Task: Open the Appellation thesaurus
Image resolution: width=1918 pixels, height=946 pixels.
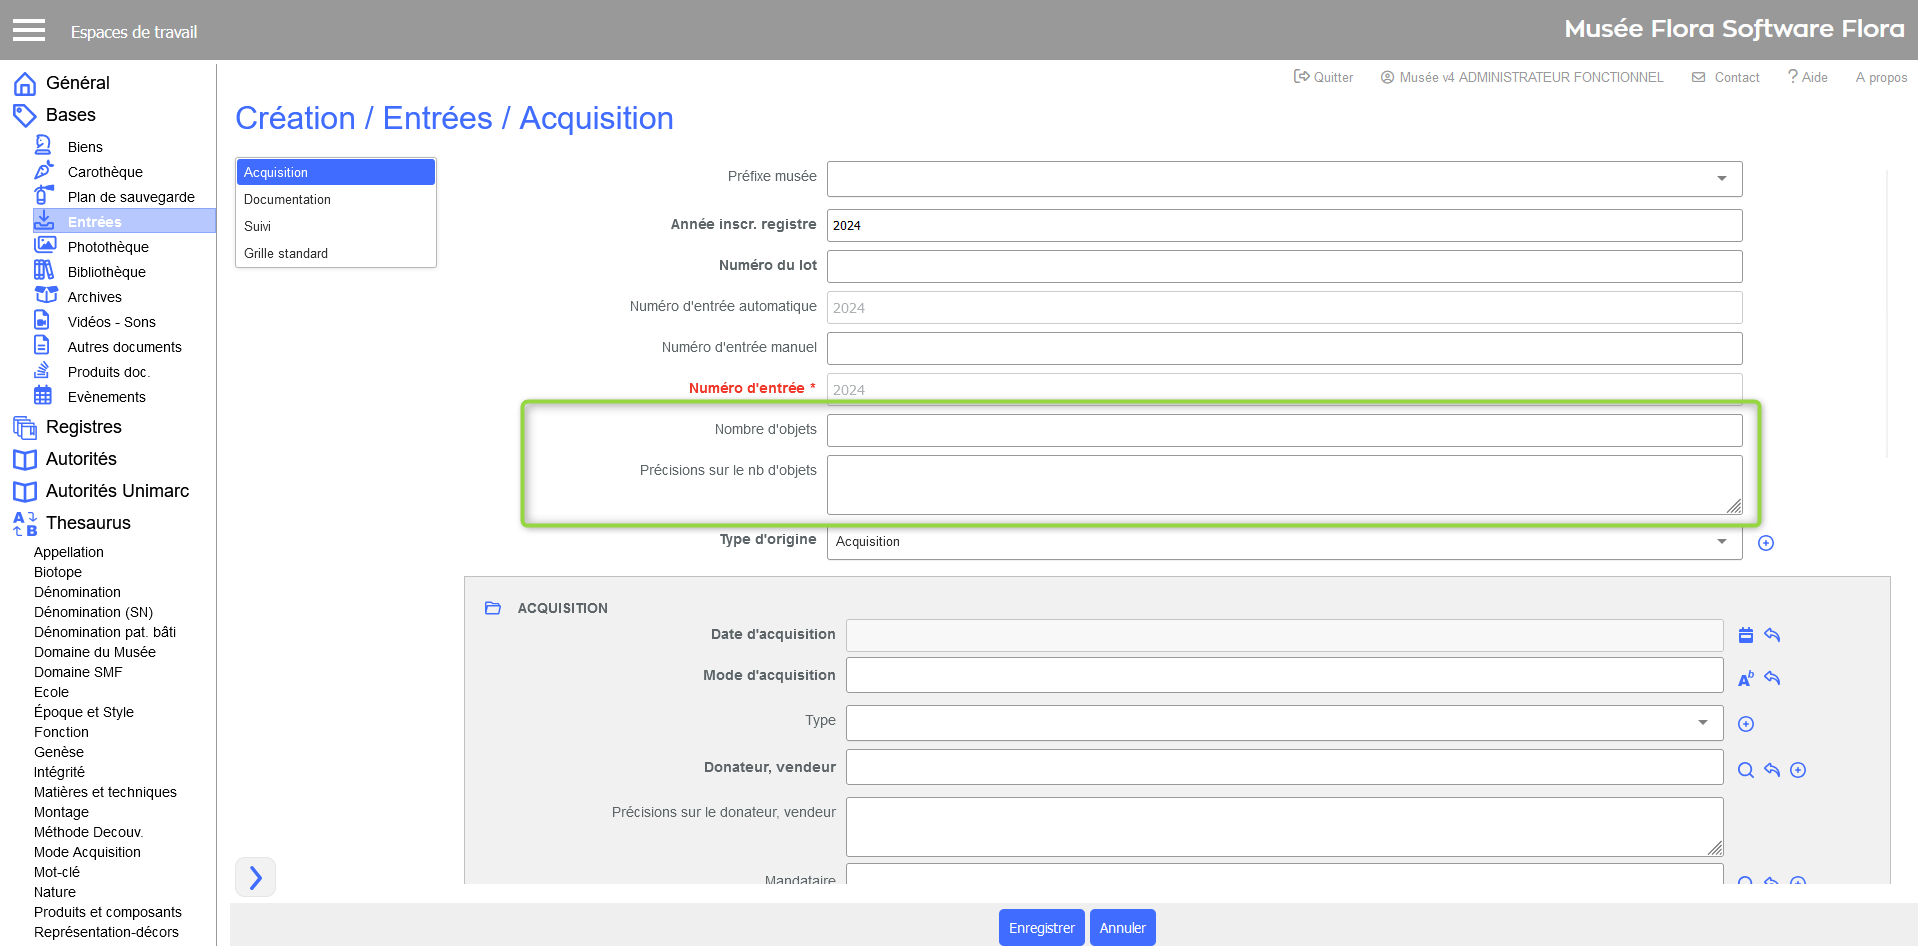Action: pyautogui.click(x=69, y=552)
